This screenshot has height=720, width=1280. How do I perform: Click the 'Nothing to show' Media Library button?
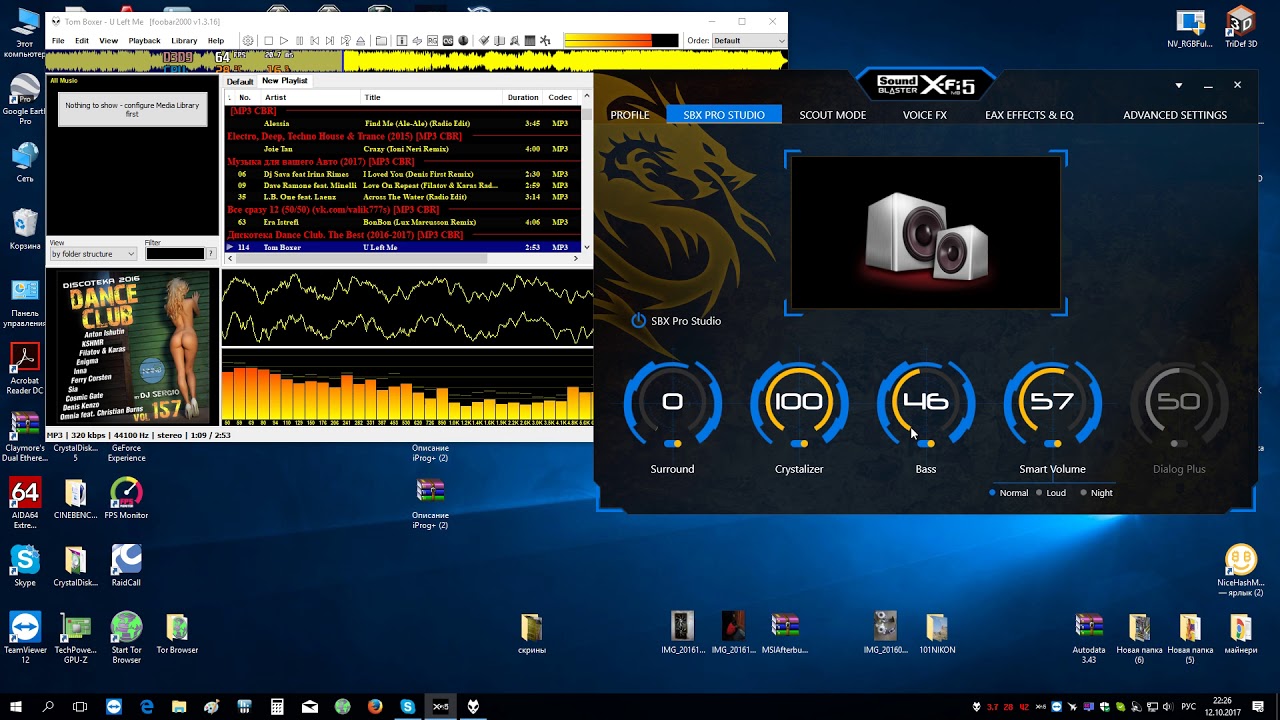[x=132, y=110]
